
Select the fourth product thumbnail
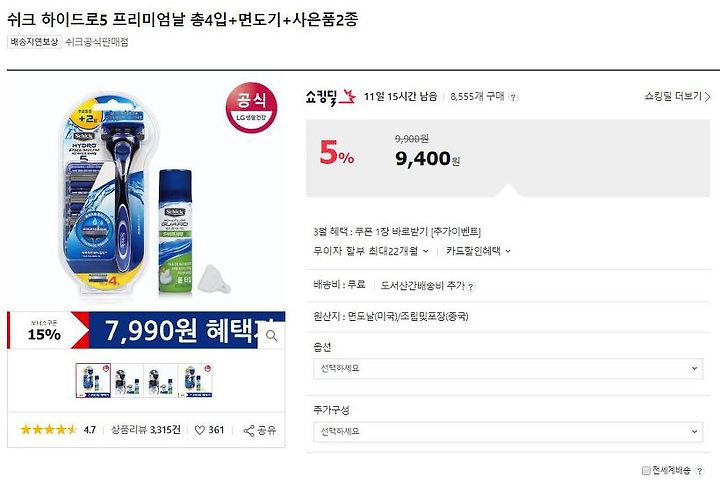click(195, 381)
